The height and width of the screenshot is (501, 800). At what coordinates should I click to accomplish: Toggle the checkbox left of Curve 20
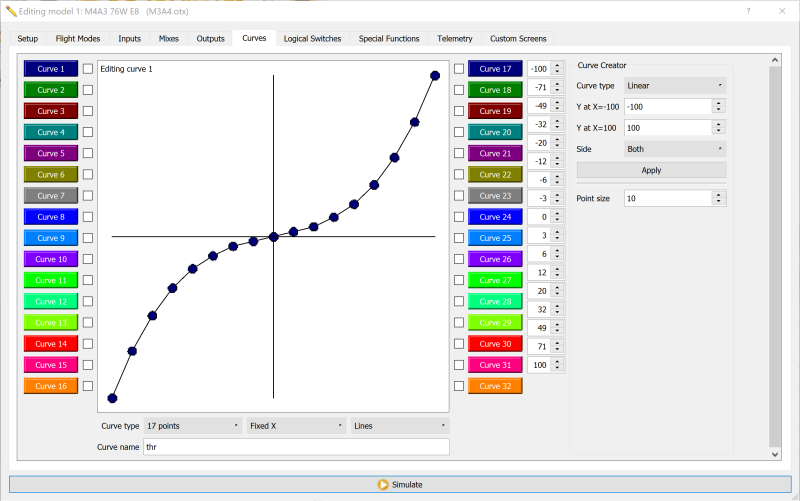click(x=459, y=132)
